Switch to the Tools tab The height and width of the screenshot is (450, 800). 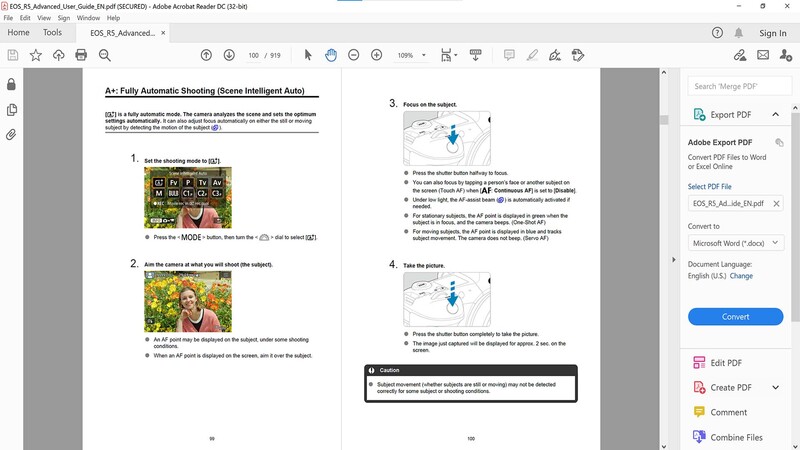(x=52, y=32)
